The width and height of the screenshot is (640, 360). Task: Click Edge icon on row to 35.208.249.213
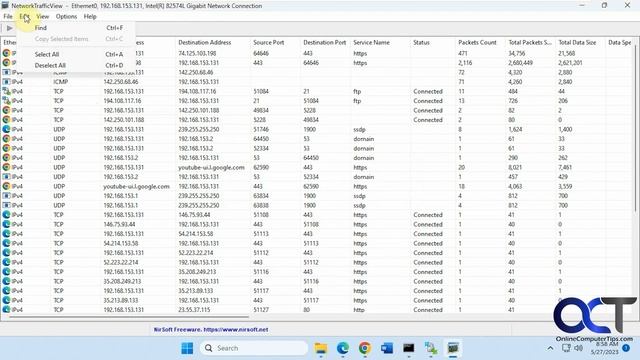[x=6, y=271]
